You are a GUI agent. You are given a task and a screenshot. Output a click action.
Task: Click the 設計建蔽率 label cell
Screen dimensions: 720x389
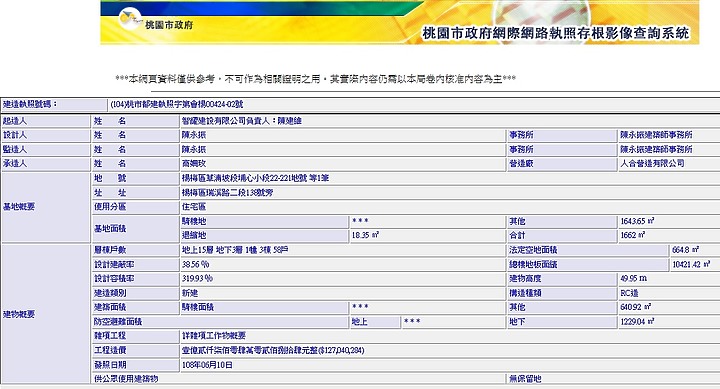(135, 265)
